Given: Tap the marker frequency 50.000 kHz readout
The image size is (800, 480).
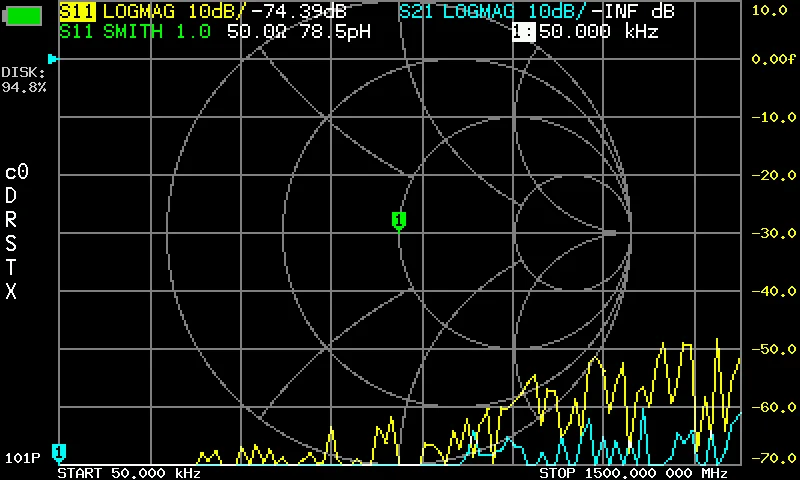Looking at the screenshot, I should [x=598, y=32].
